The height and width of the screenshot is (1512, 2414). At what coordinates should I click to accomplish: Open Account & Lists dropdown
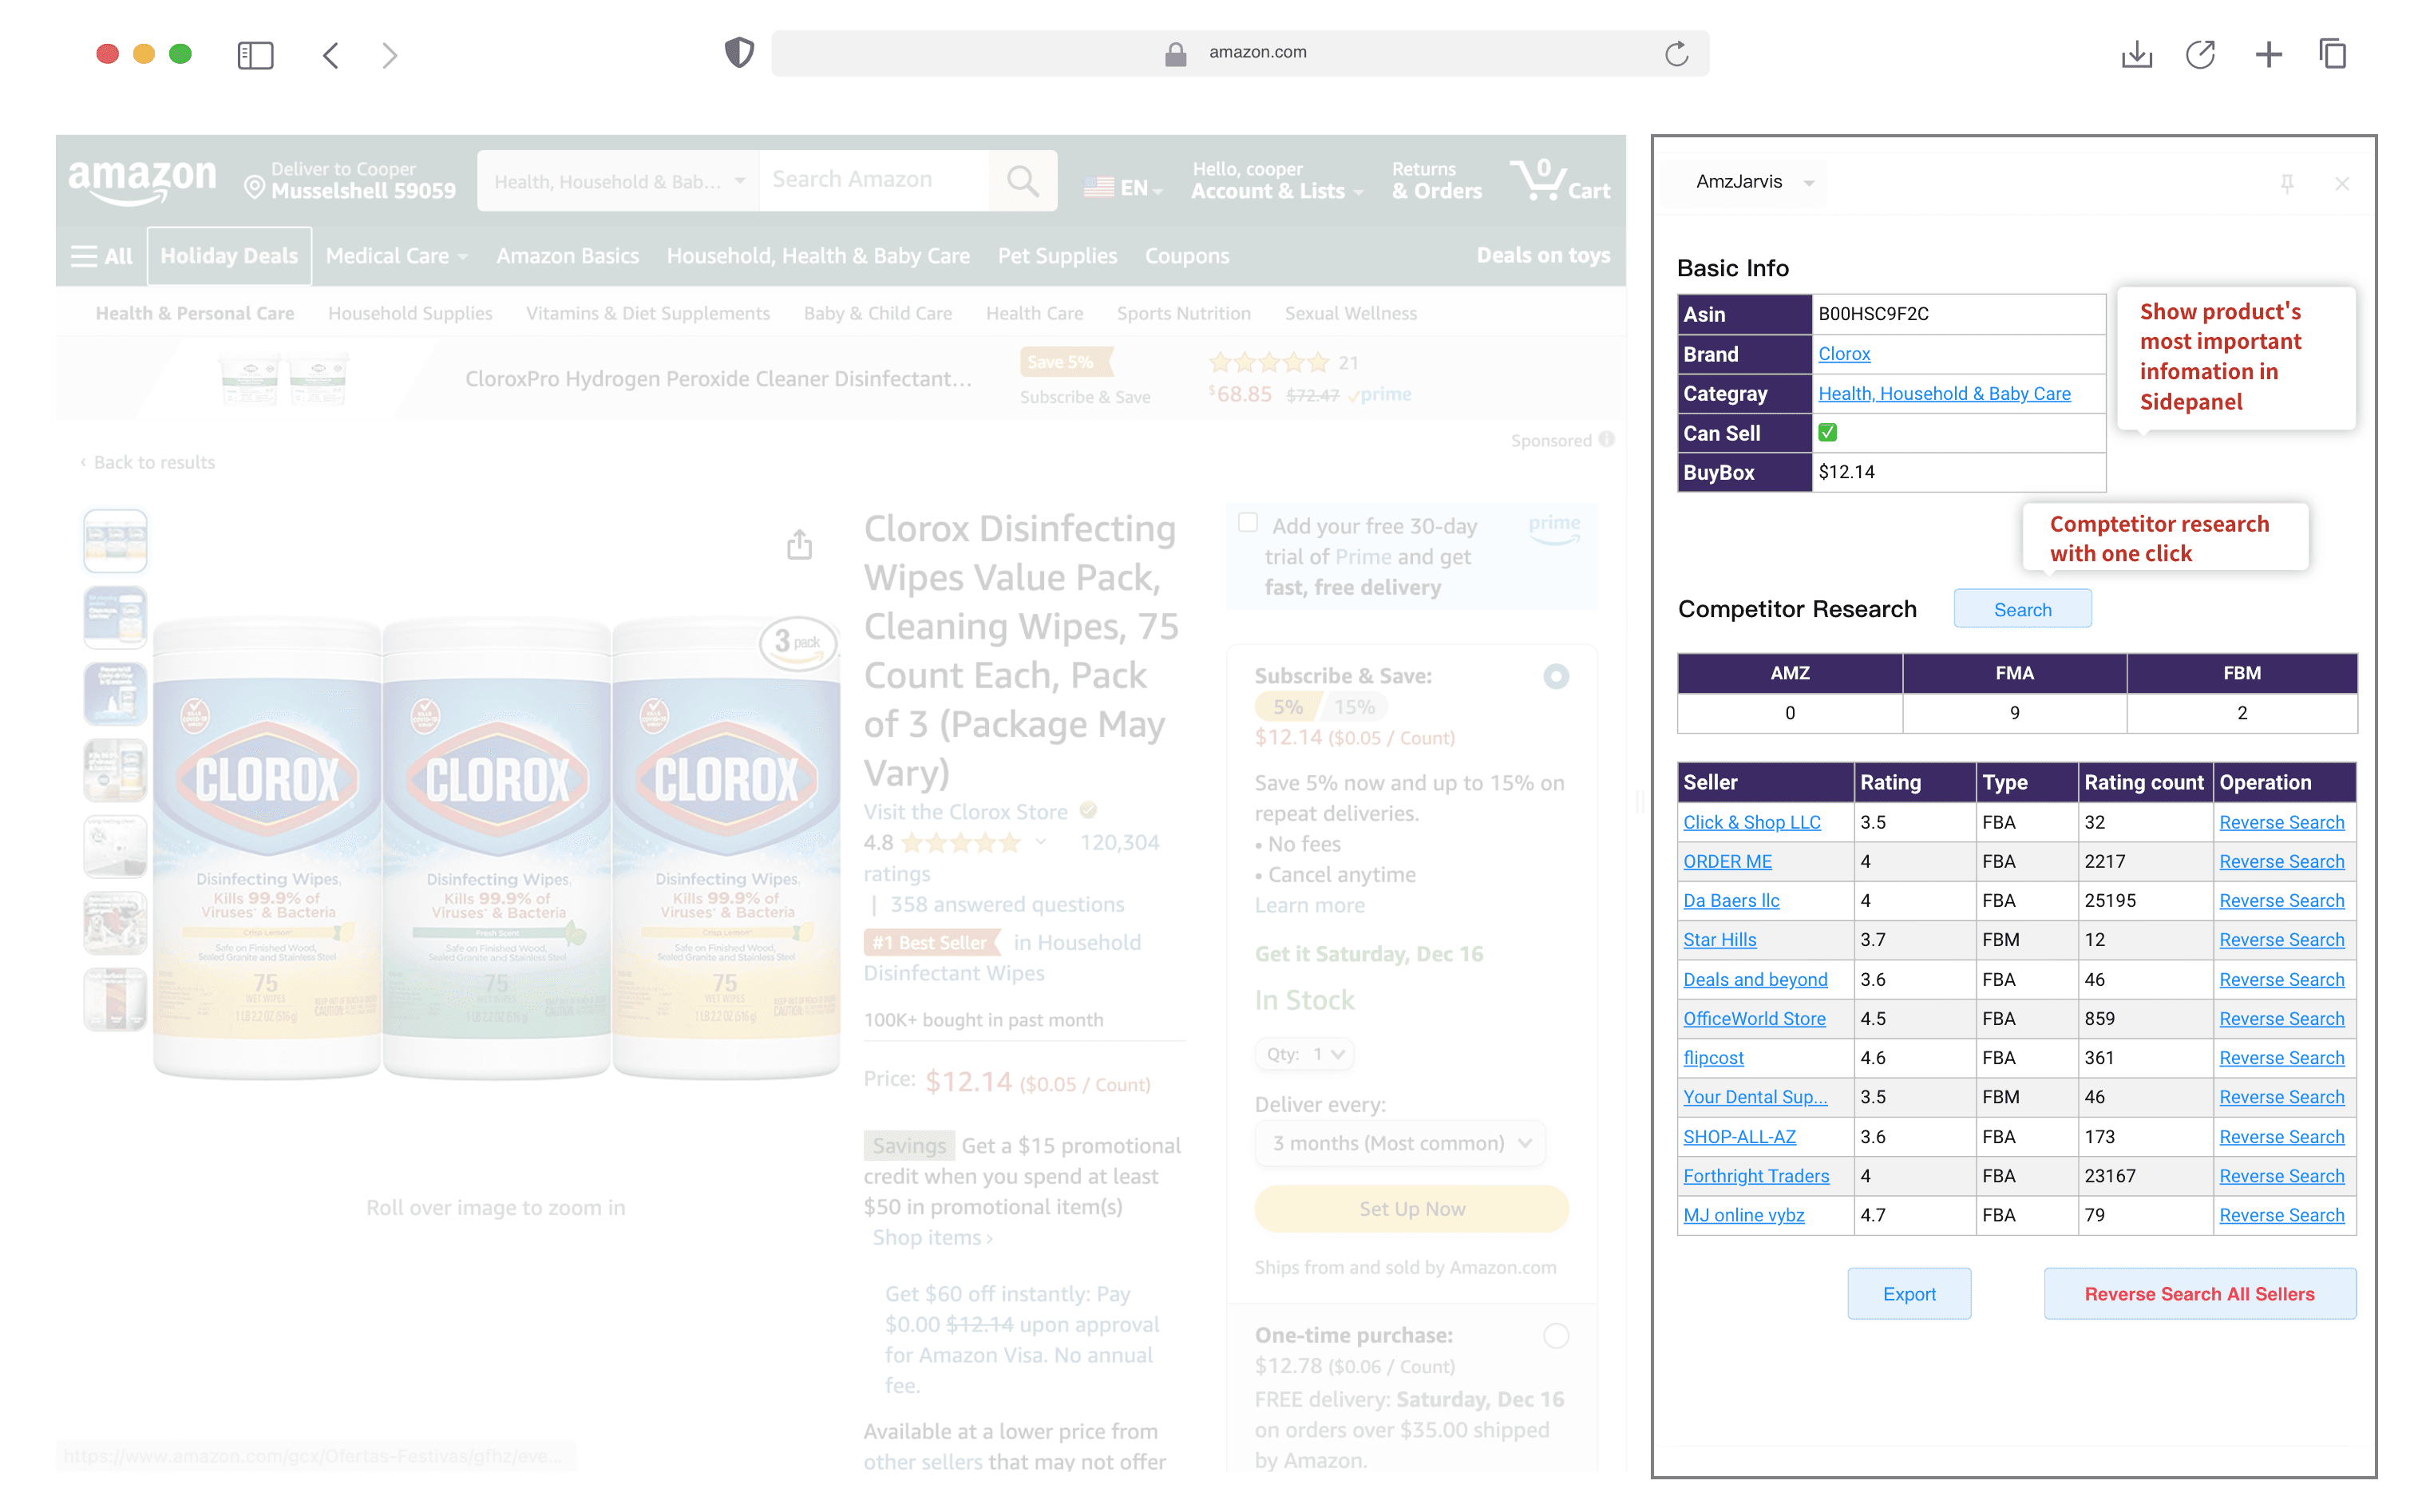tap(1276, 181)
